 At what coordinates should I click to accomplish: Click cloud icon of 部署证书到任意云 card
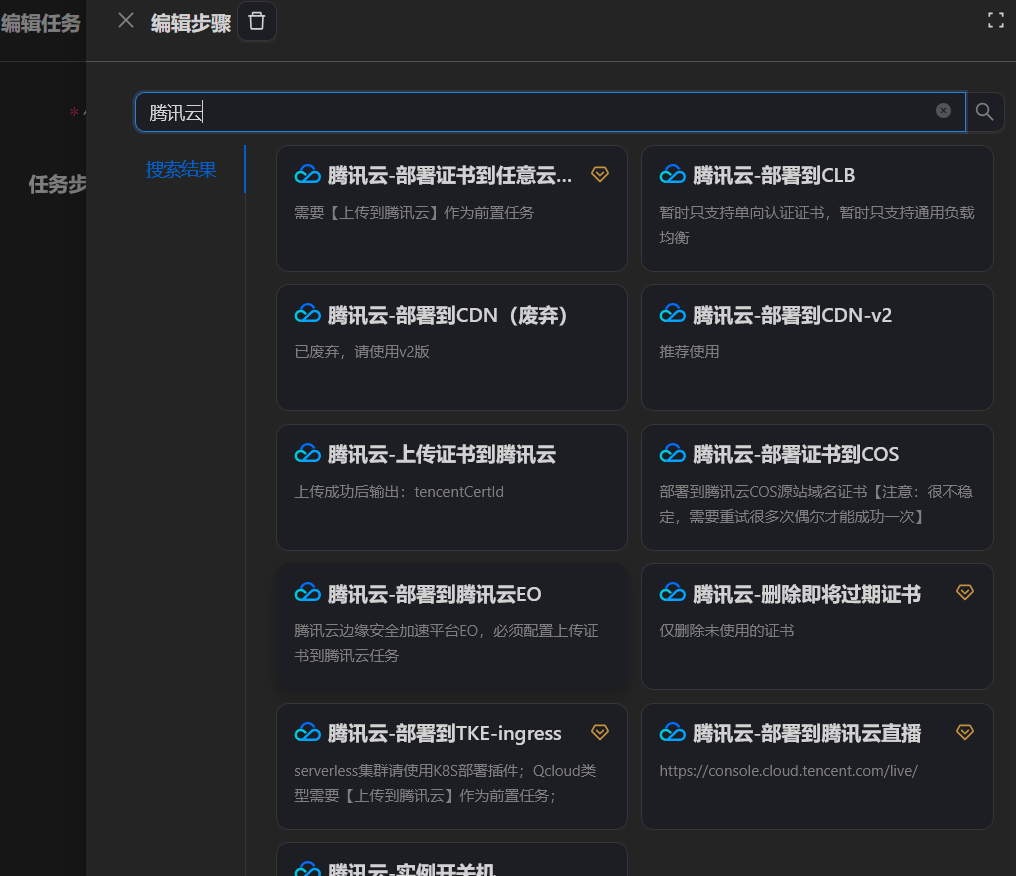point(307,175)
